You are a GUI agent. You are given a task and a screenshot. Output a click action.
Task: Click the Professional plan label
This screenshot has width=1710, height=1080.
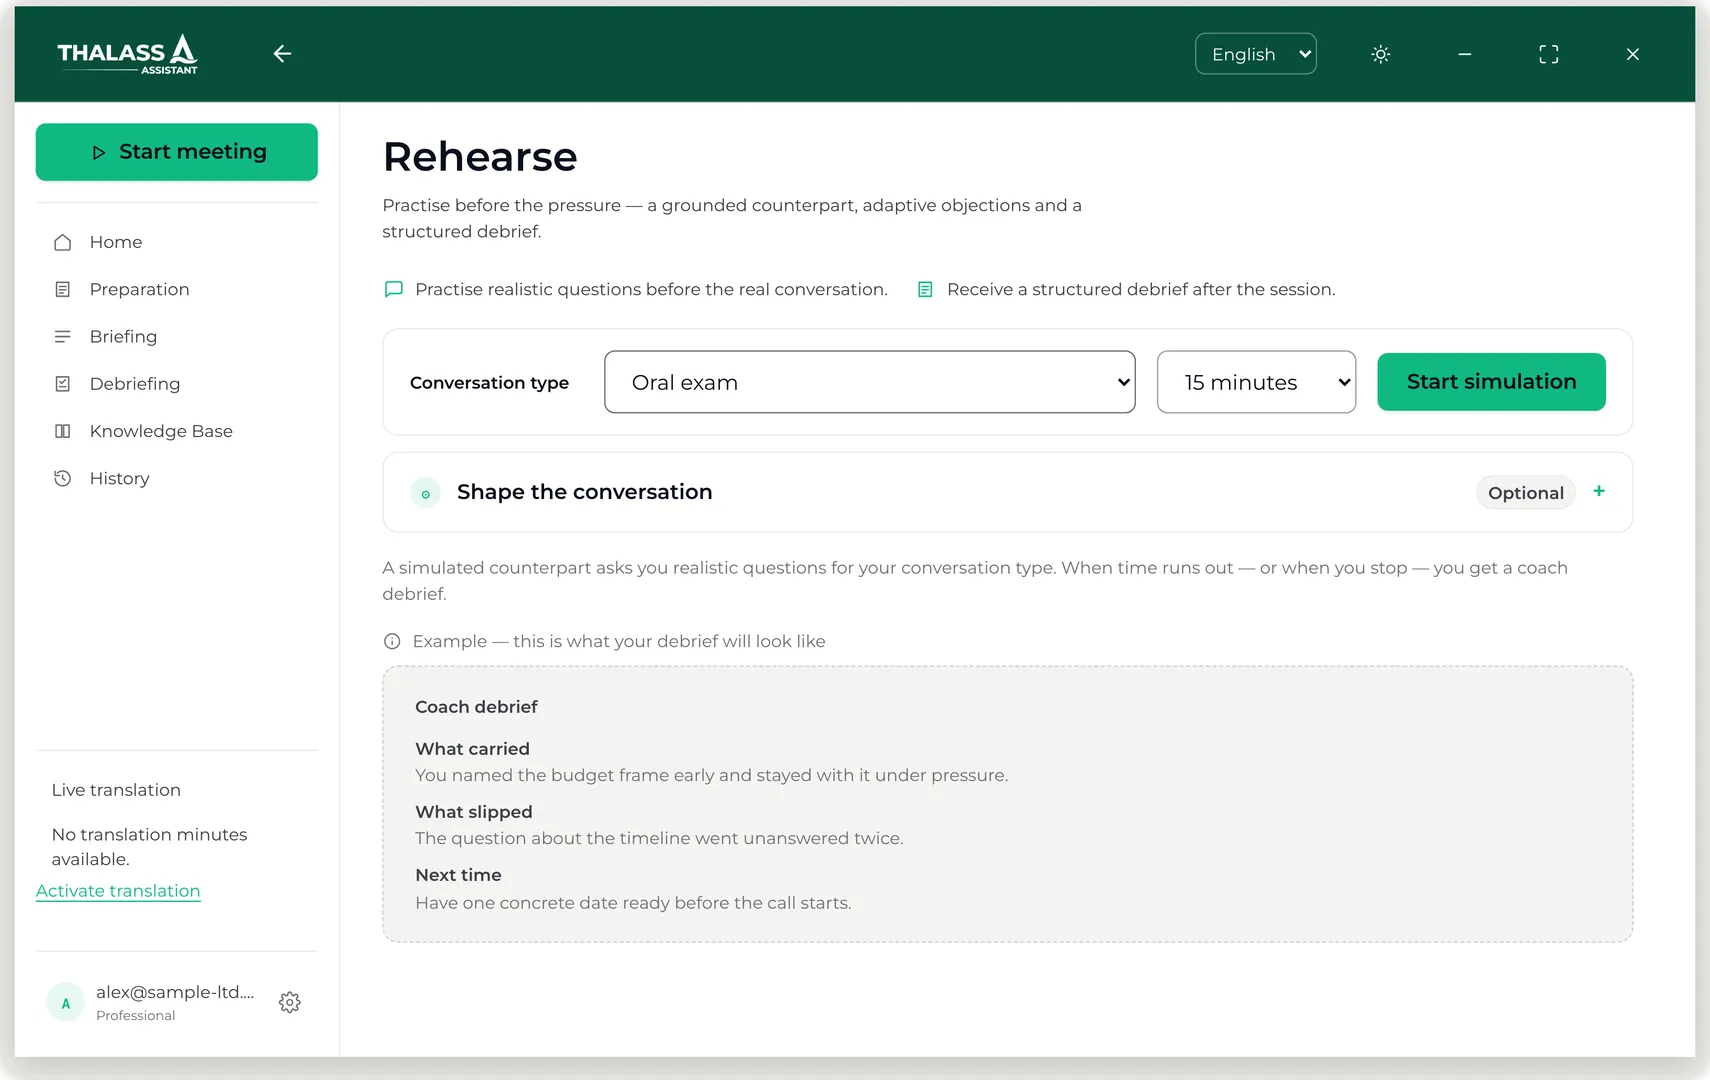135,1016
